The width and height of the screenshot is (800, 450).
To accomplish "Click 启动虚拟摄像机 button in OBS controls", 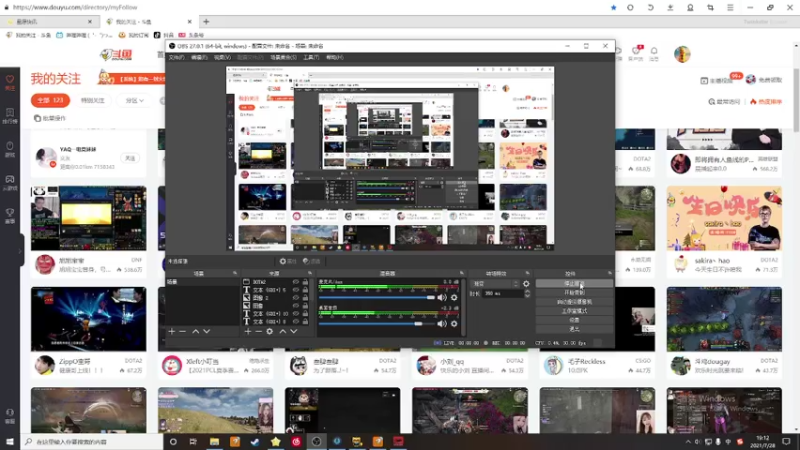I will pyautogui.click(x=574, y=302).
